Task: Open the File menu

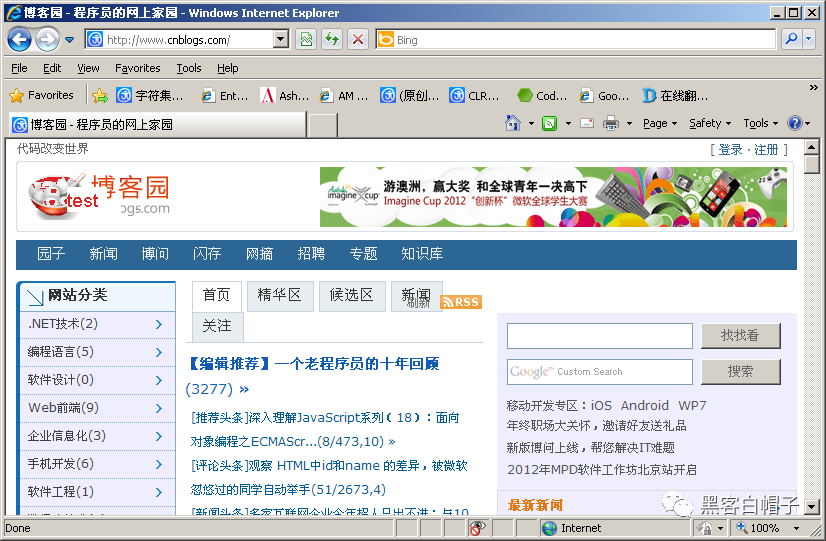Action: 19,68
